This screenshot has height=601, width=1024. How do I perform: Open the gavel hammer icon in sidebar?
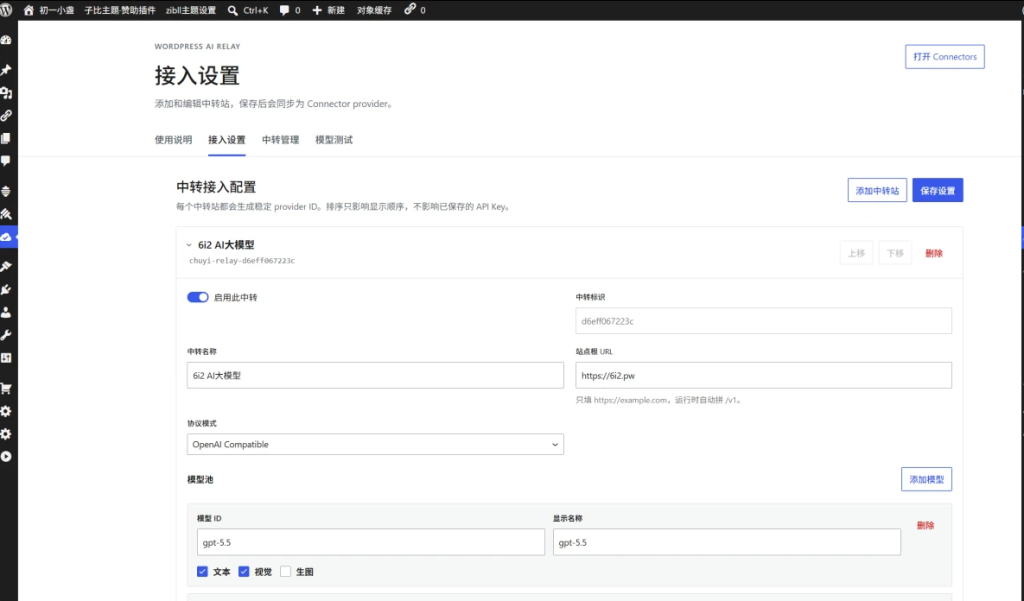[6, 214]
